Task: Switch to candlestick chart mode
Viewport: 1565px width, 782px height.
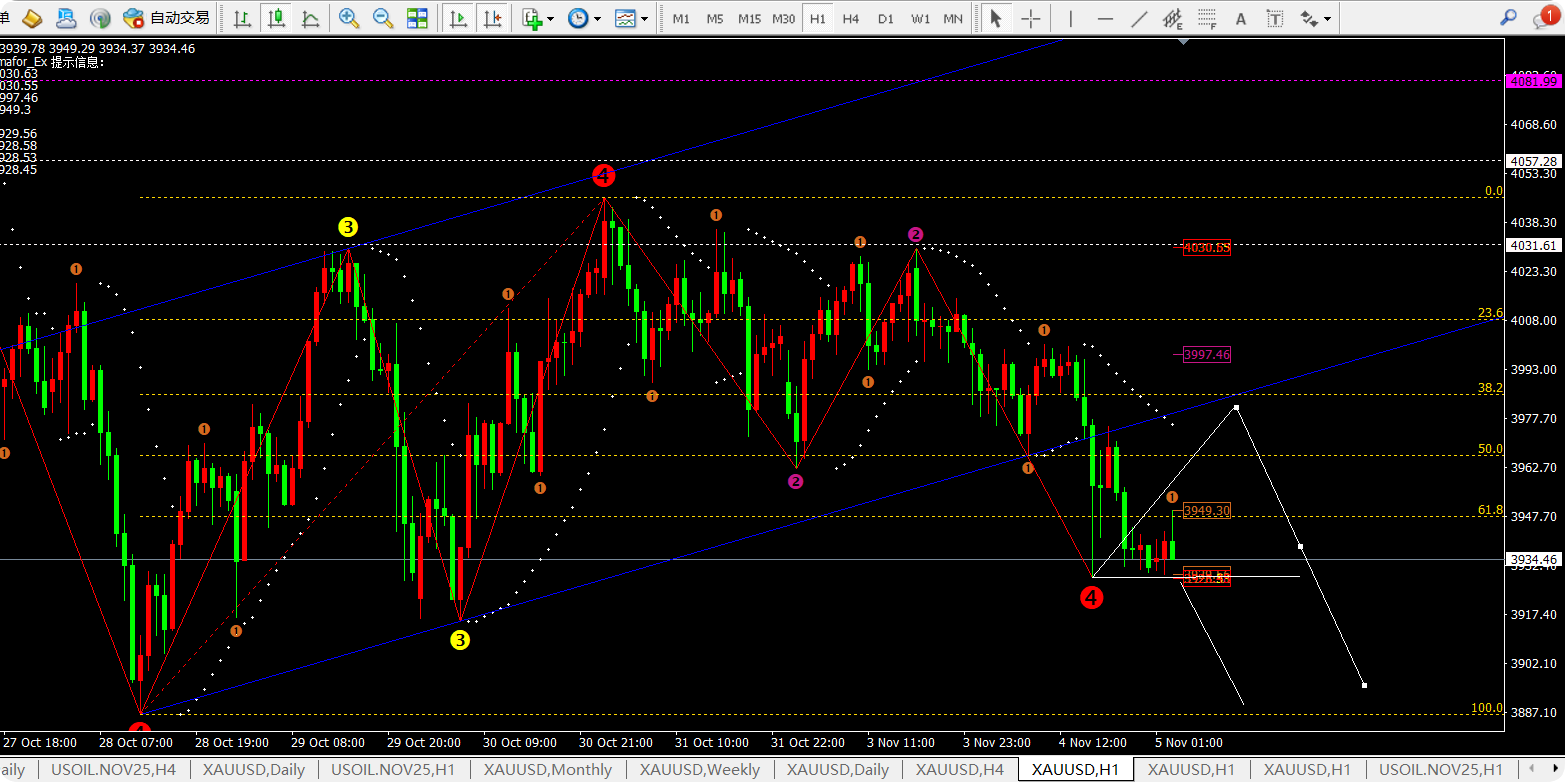Action: point(276,18)
